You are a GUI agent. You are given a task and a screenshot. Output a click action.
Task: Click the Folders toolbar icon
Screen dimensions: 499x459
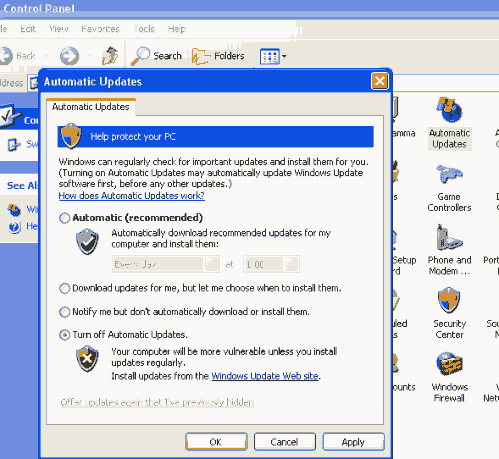[218, 56]
